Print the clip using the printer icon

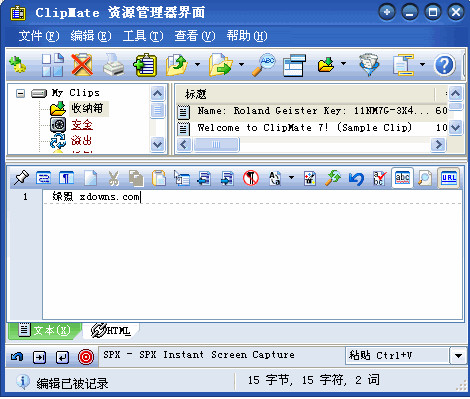(113, 65)
